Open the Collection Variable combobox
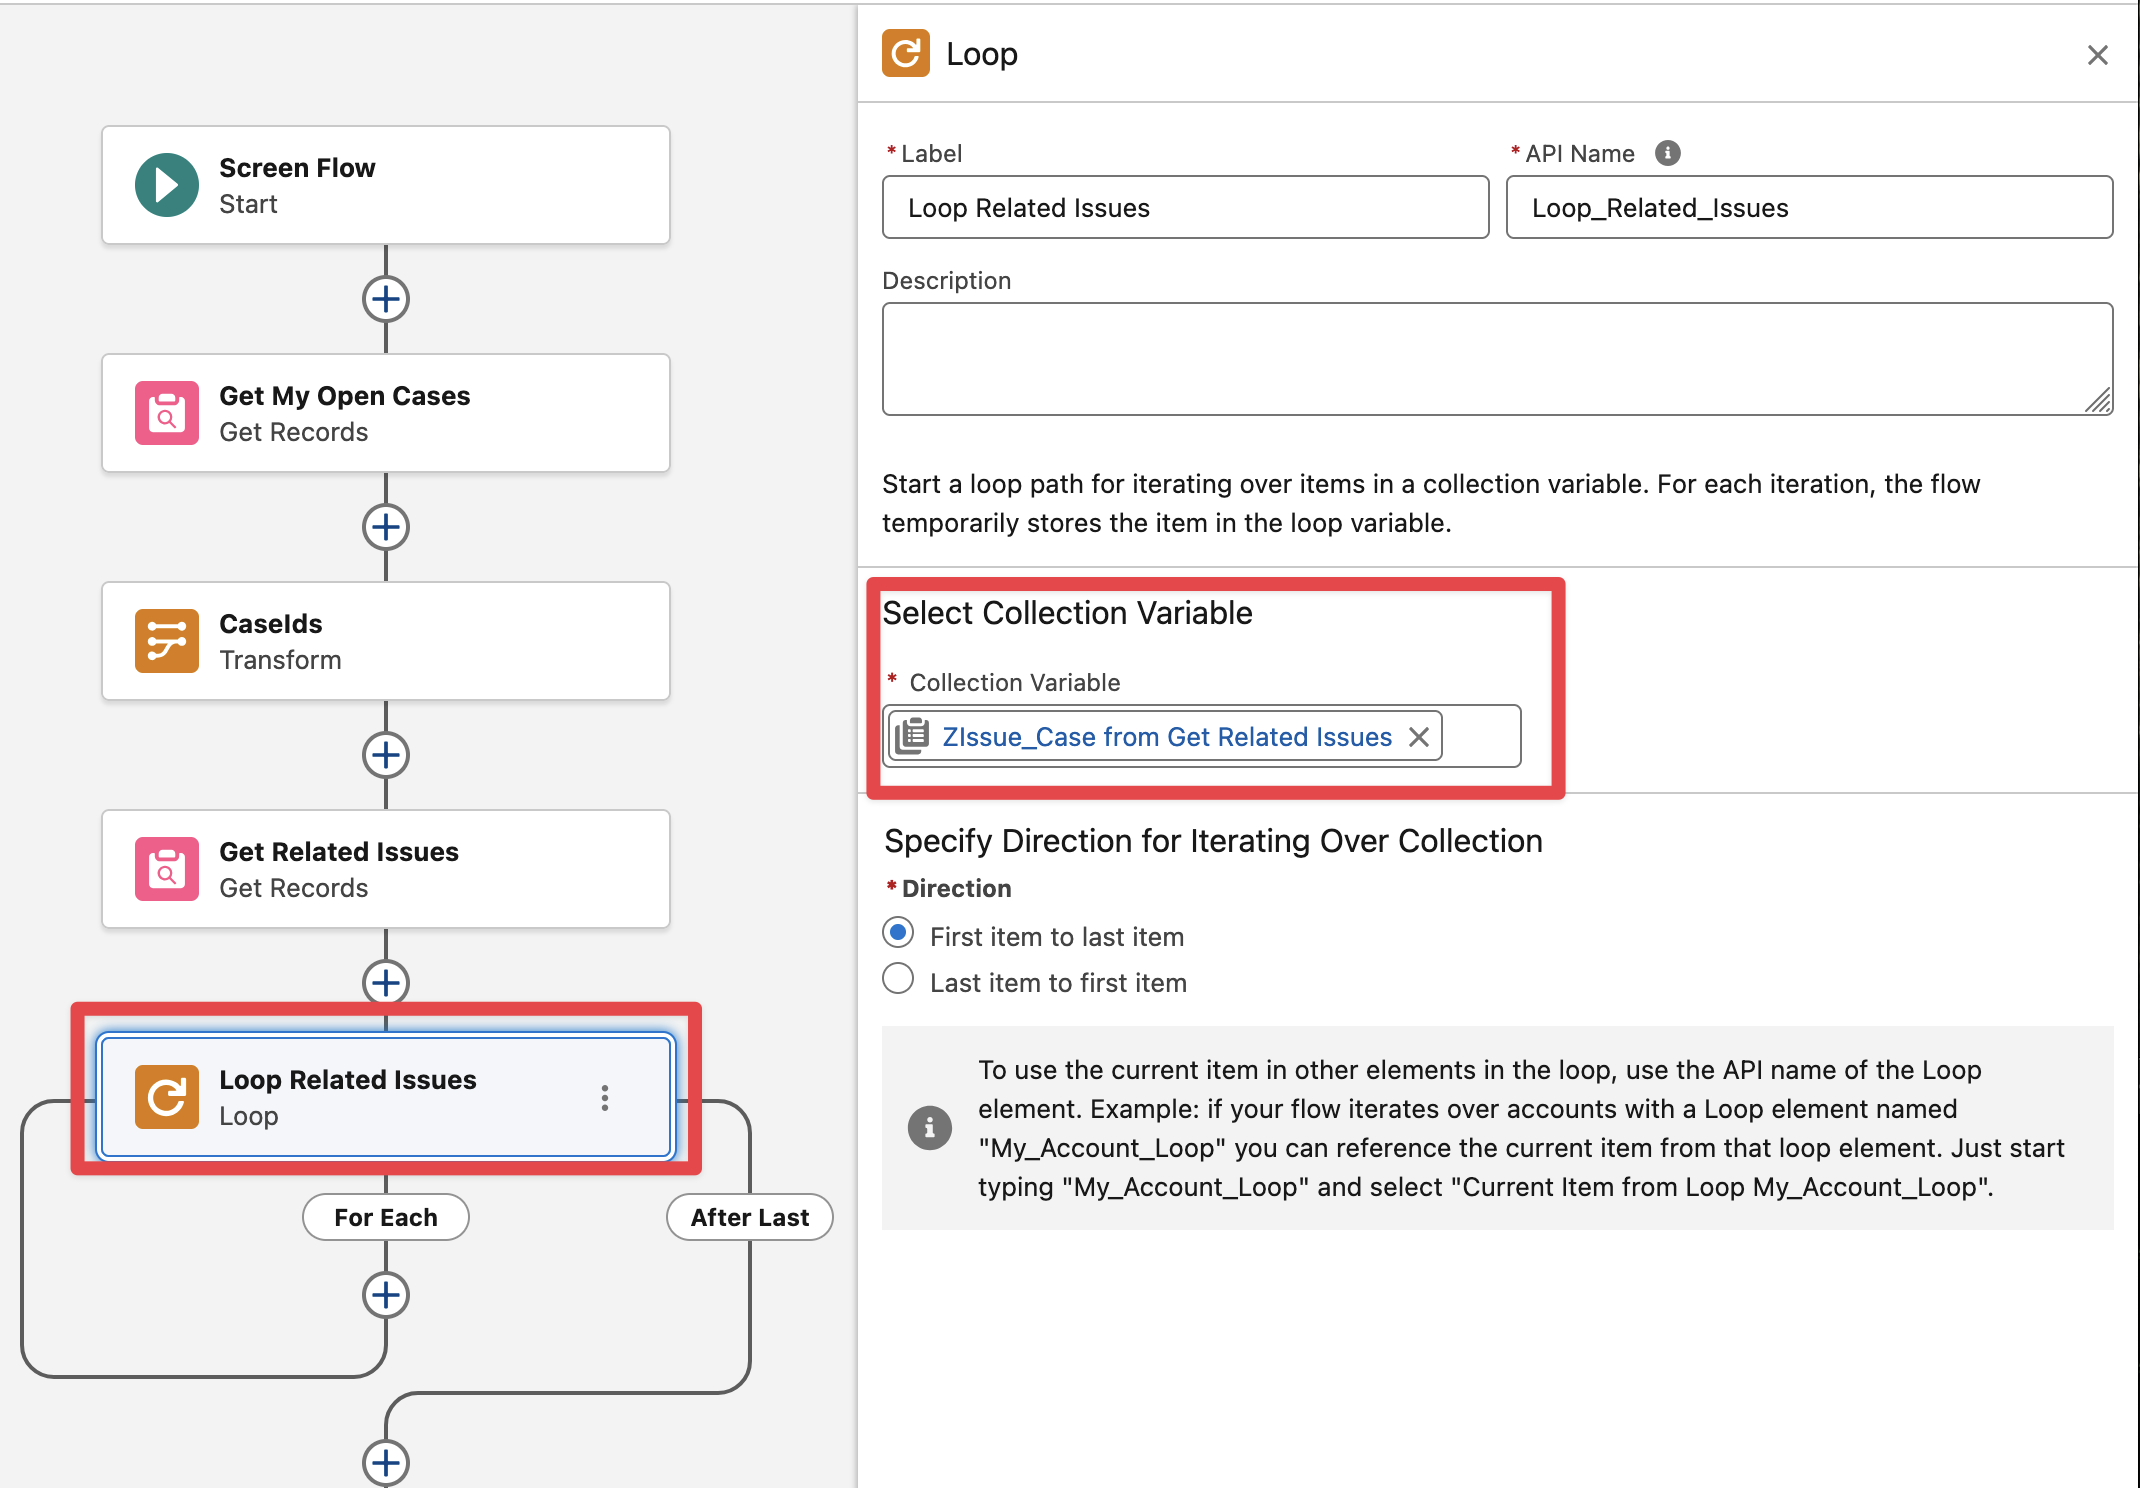 pyautogui.click(x=1480, y=737)
